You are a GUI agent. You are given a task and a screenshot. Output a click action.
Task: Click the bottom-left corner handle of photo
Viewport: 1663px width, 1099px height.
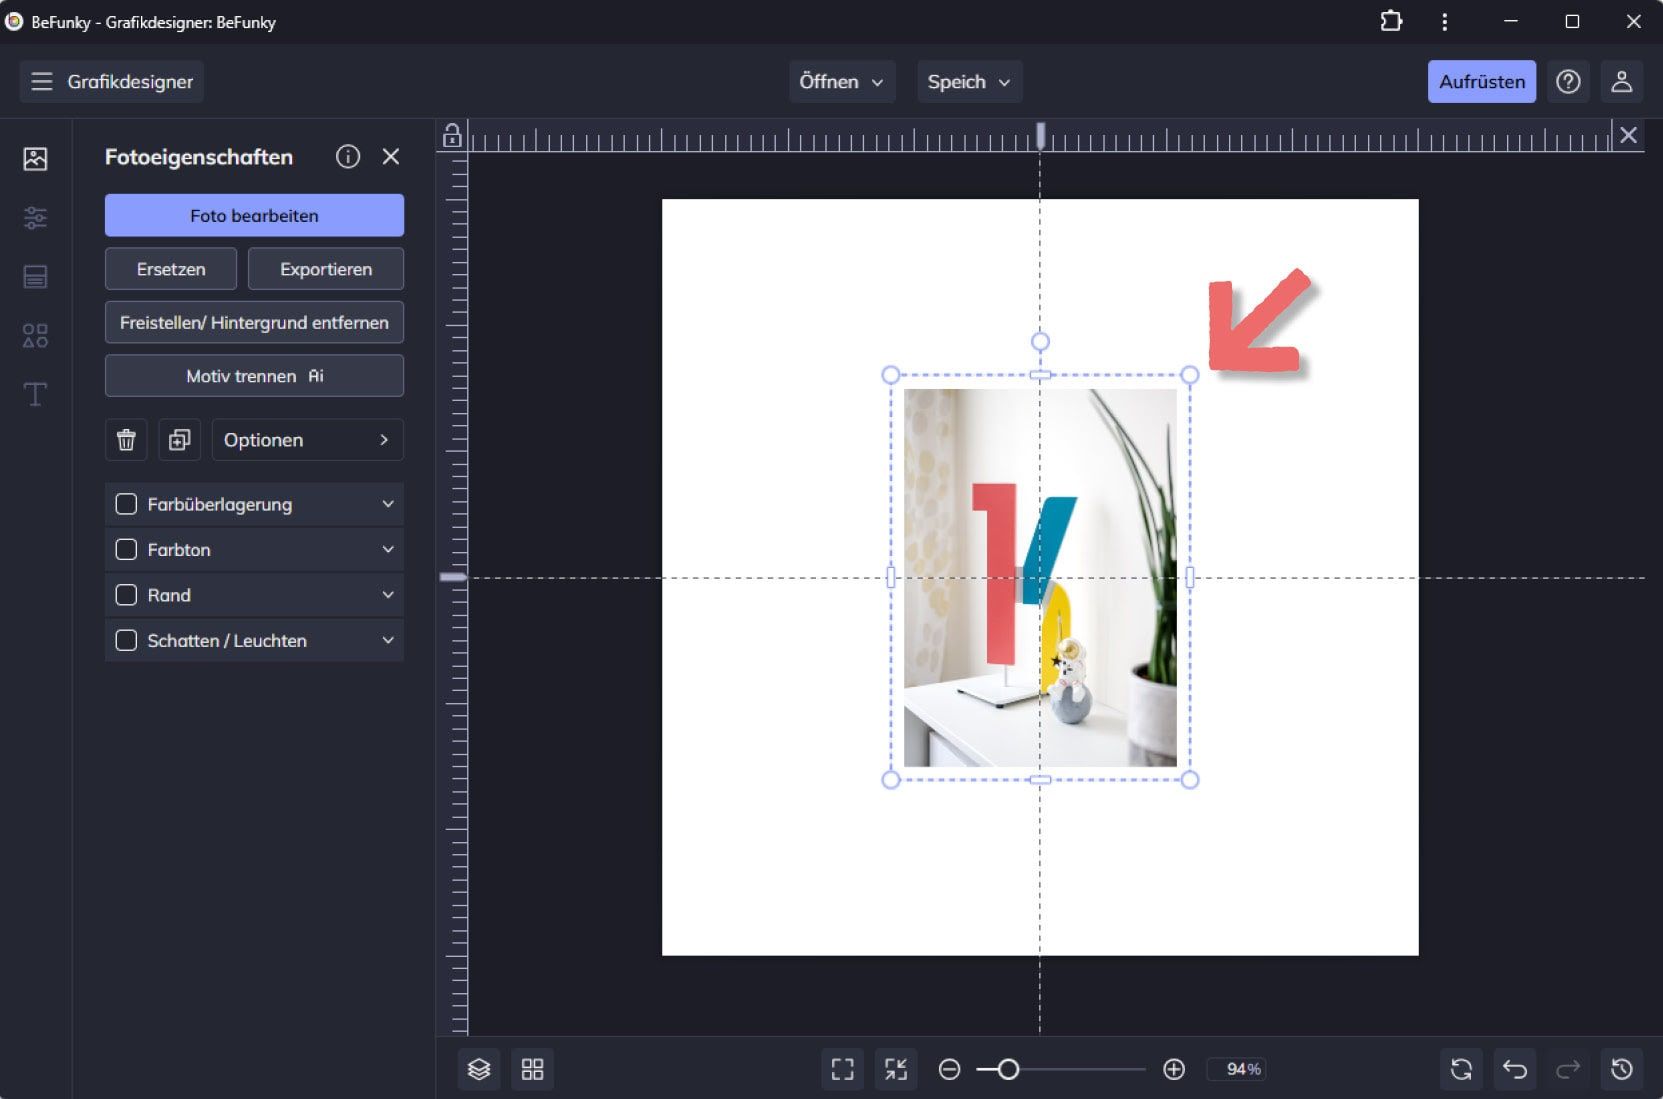(891, 779)
